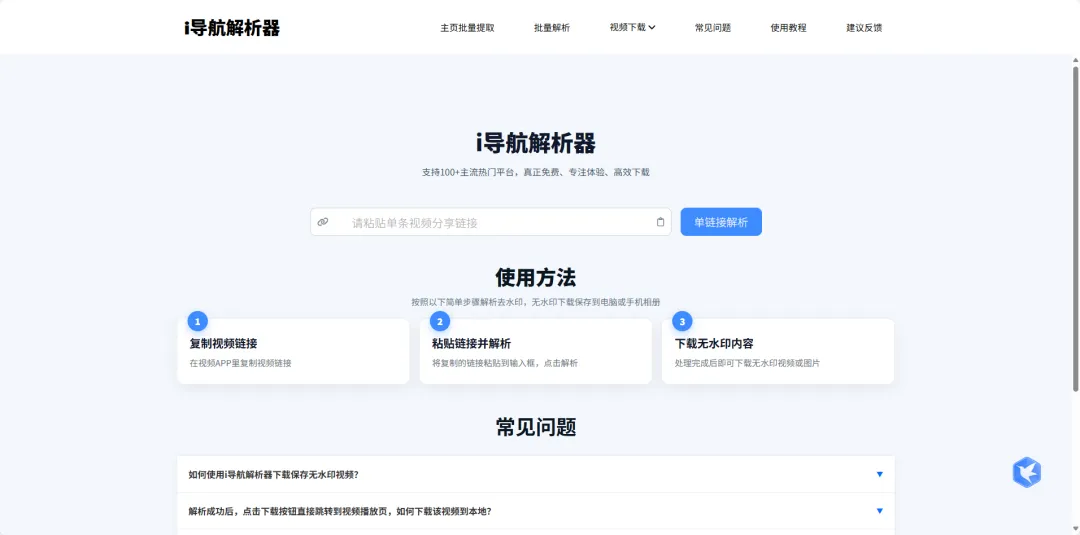Viewport: 1080px width, 535px height.
Task: Open 常见问题 in the top navigation
Action: 713,28
